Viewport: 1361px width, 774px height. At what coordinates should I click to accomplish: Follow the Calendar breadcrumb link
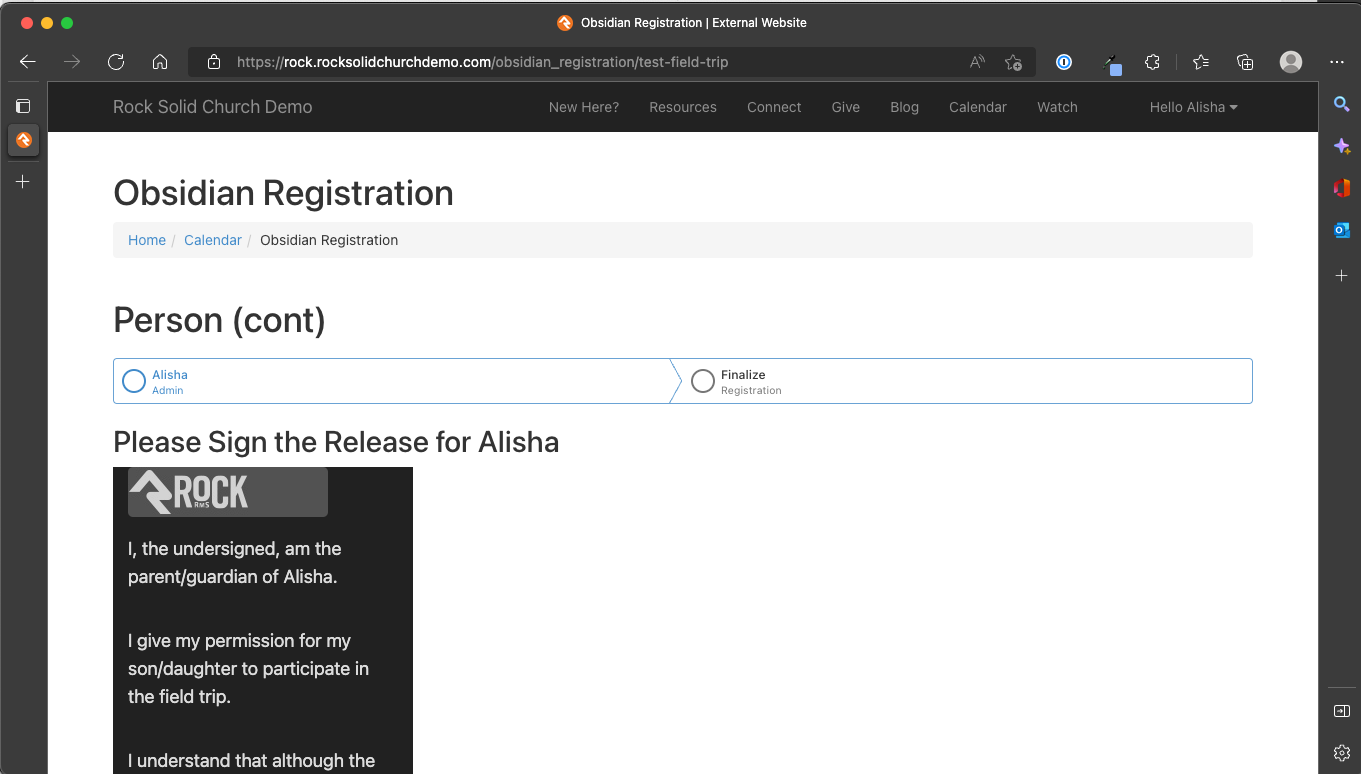tap(213, 240)
